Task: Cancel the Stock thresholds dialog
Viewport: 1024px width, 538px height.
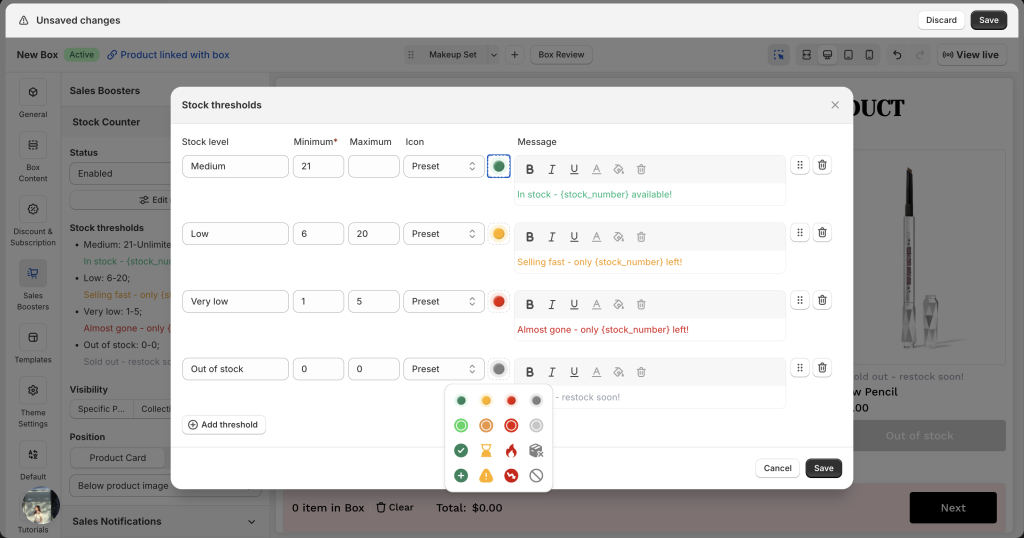Action: click(x=777, y=468)
